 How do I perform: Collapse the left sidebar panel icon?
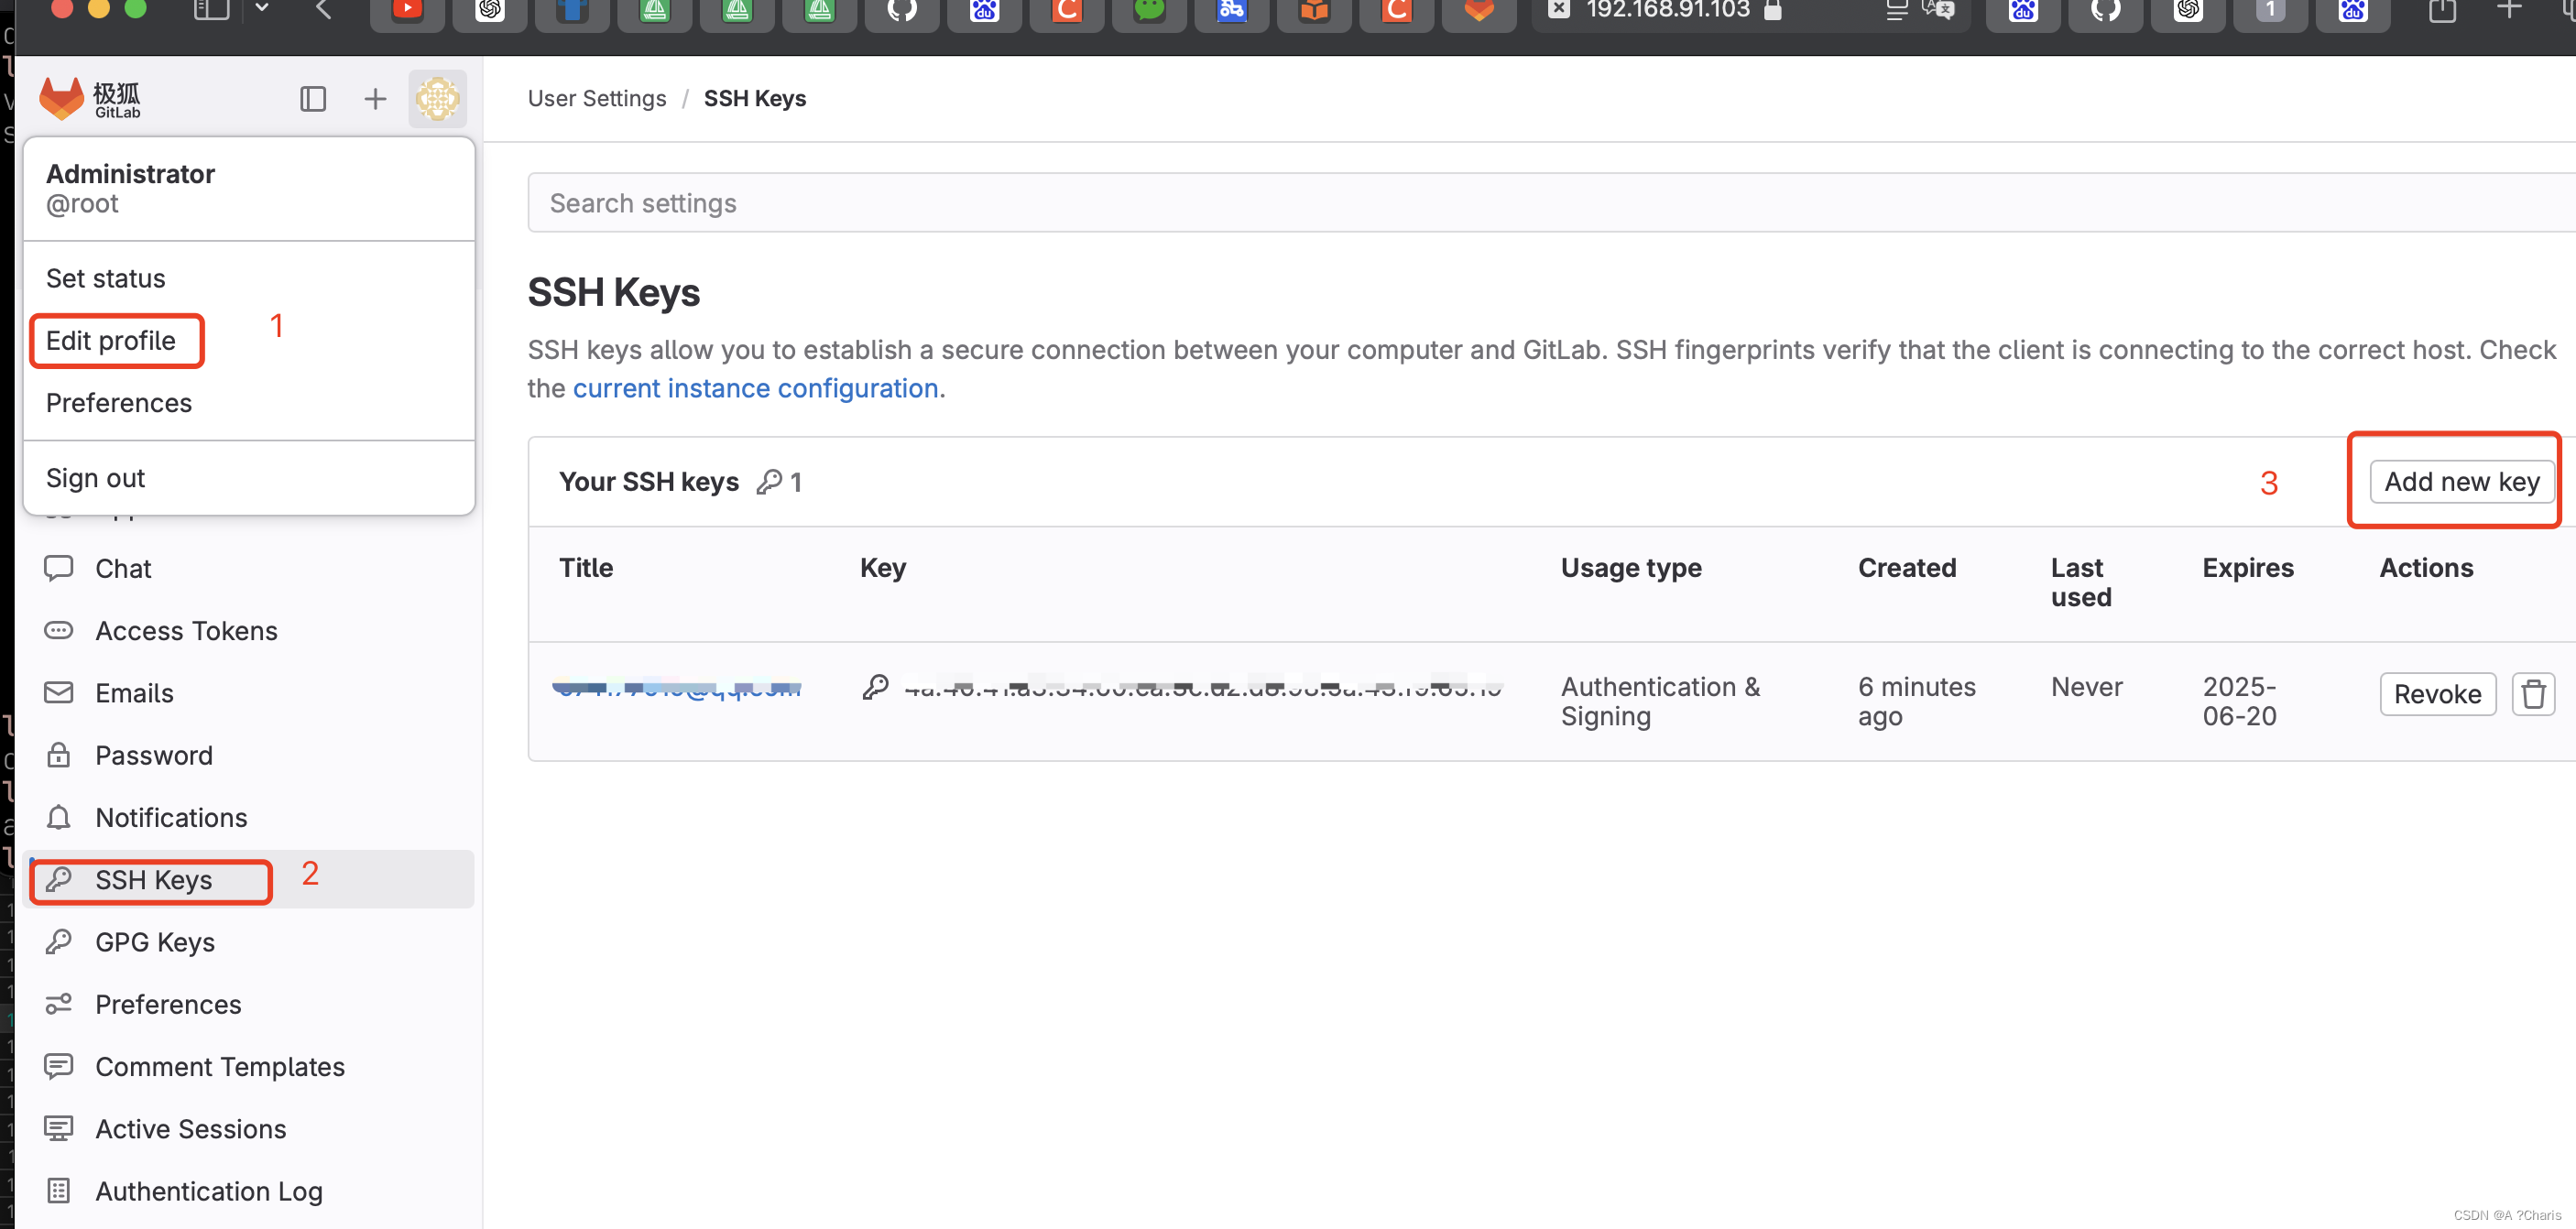313,98
